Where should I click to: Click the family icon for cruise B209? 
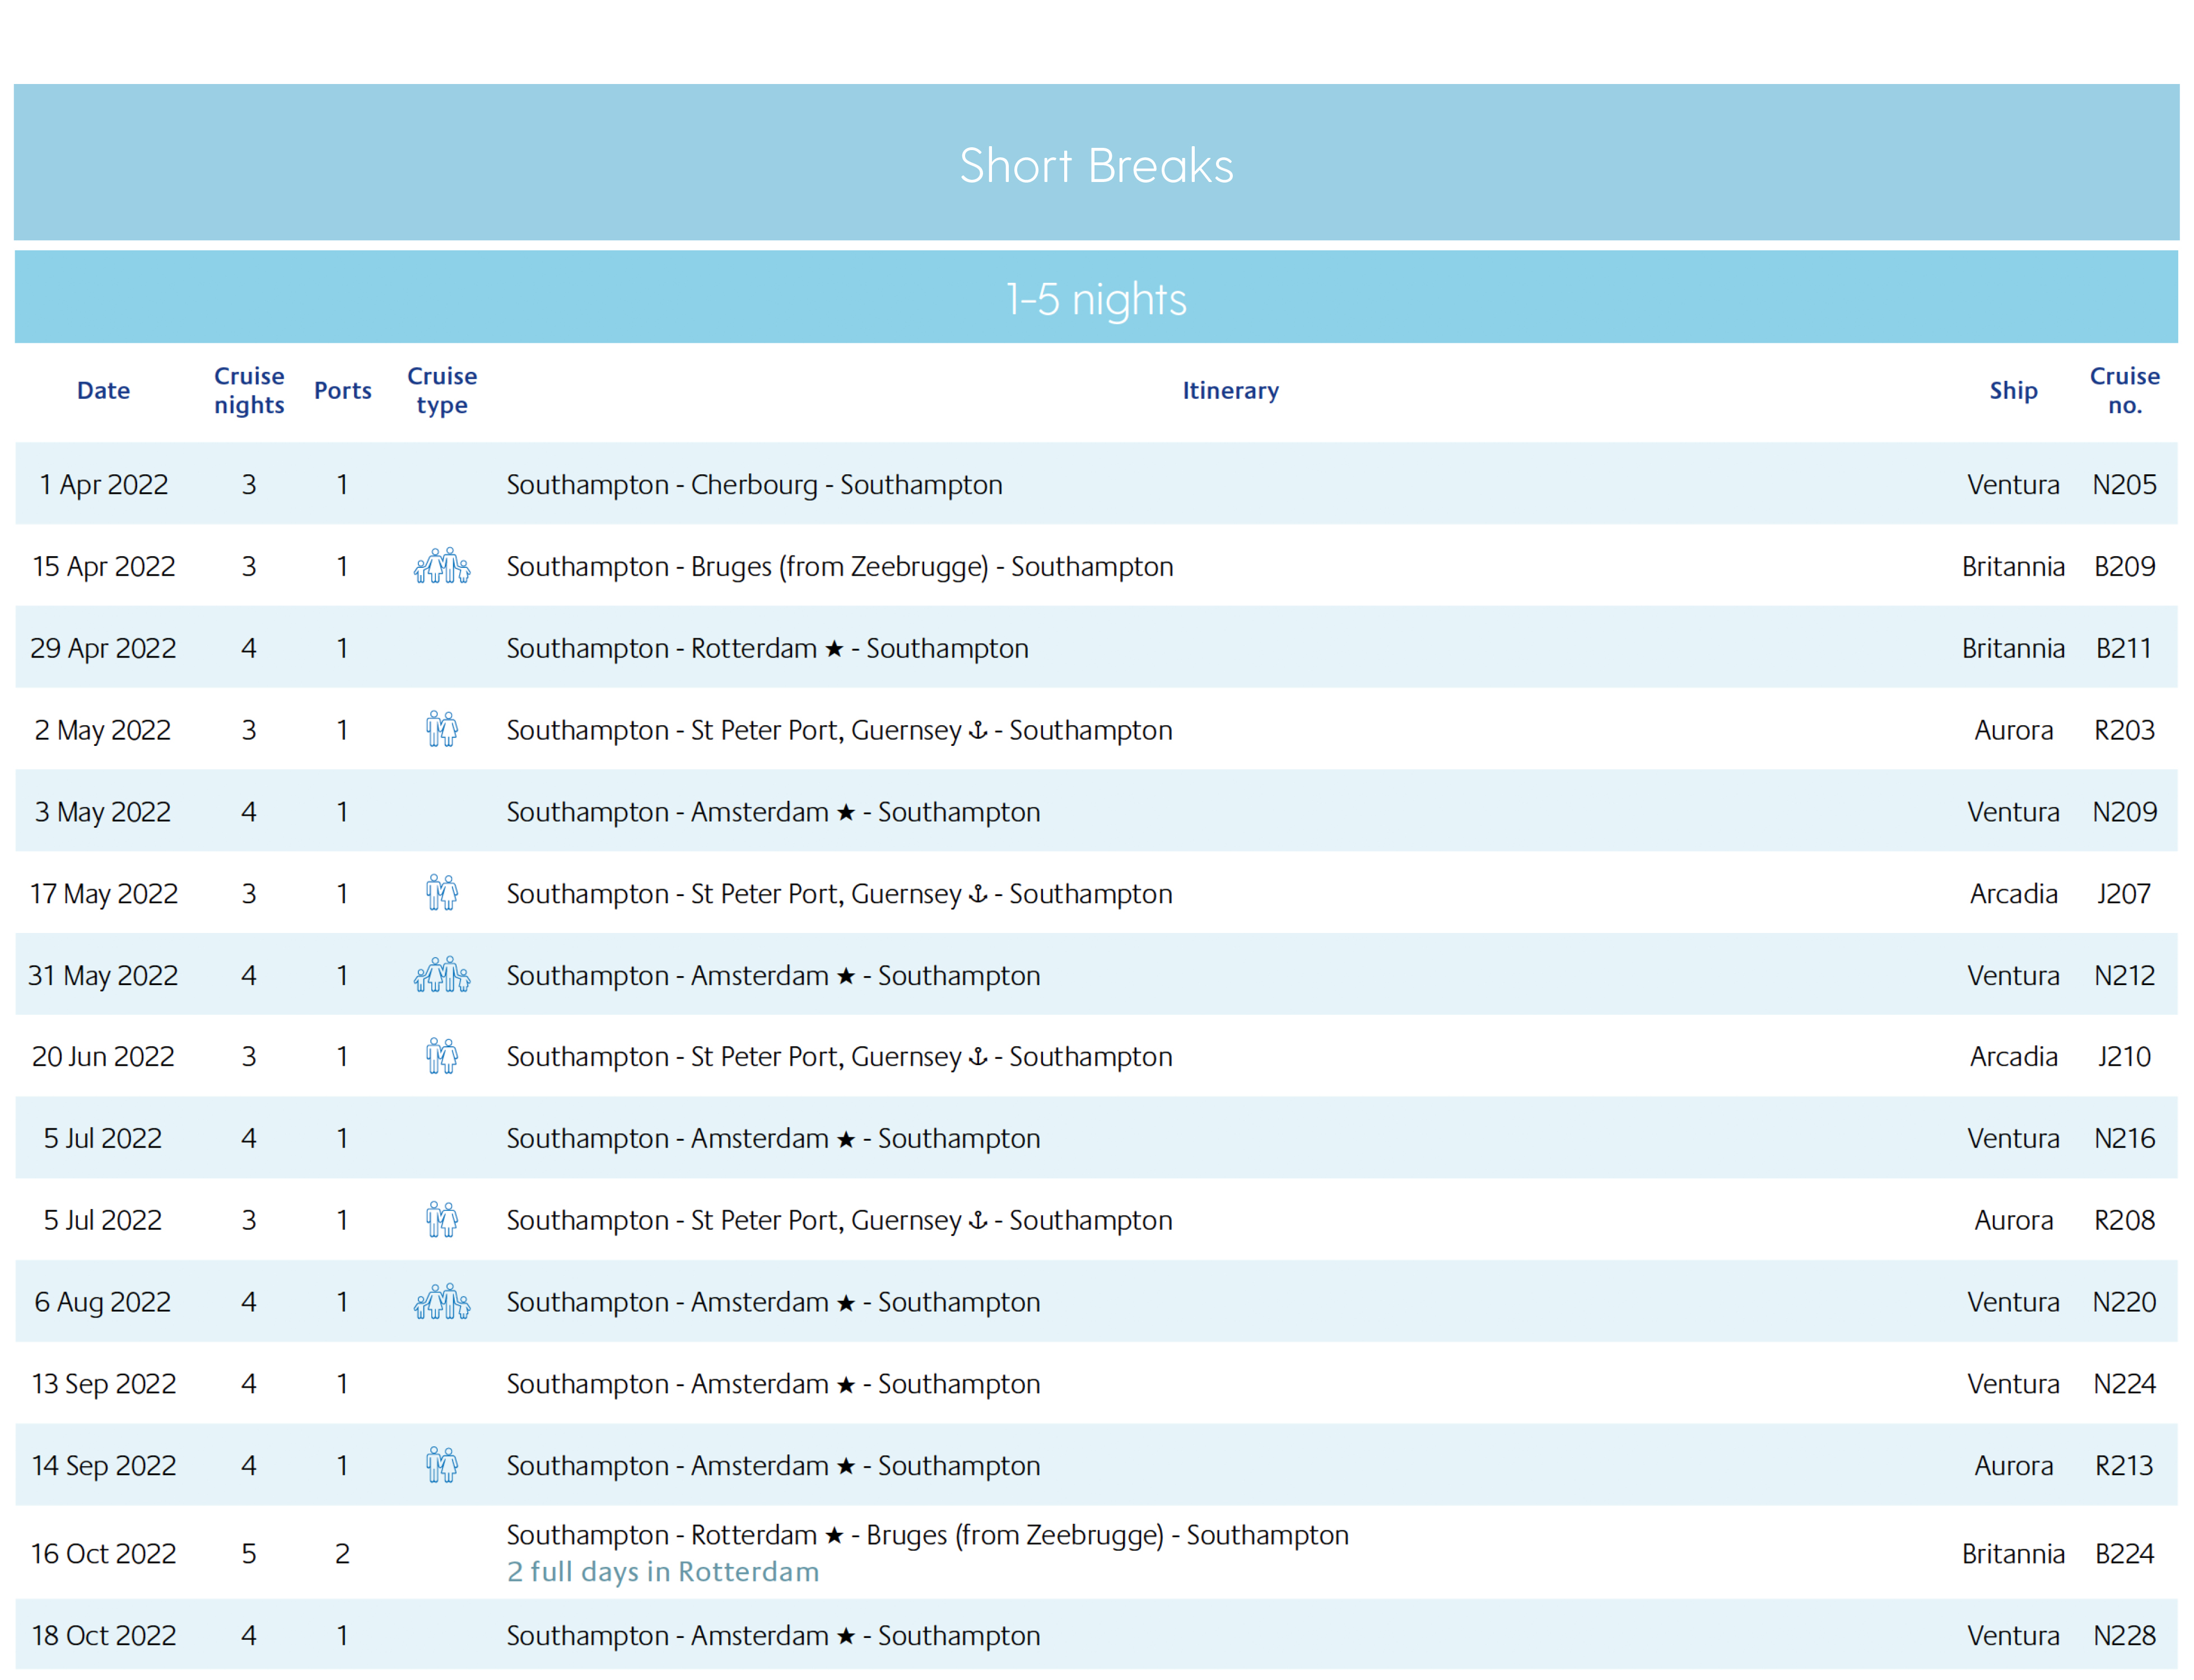click(x=442, y=566)
